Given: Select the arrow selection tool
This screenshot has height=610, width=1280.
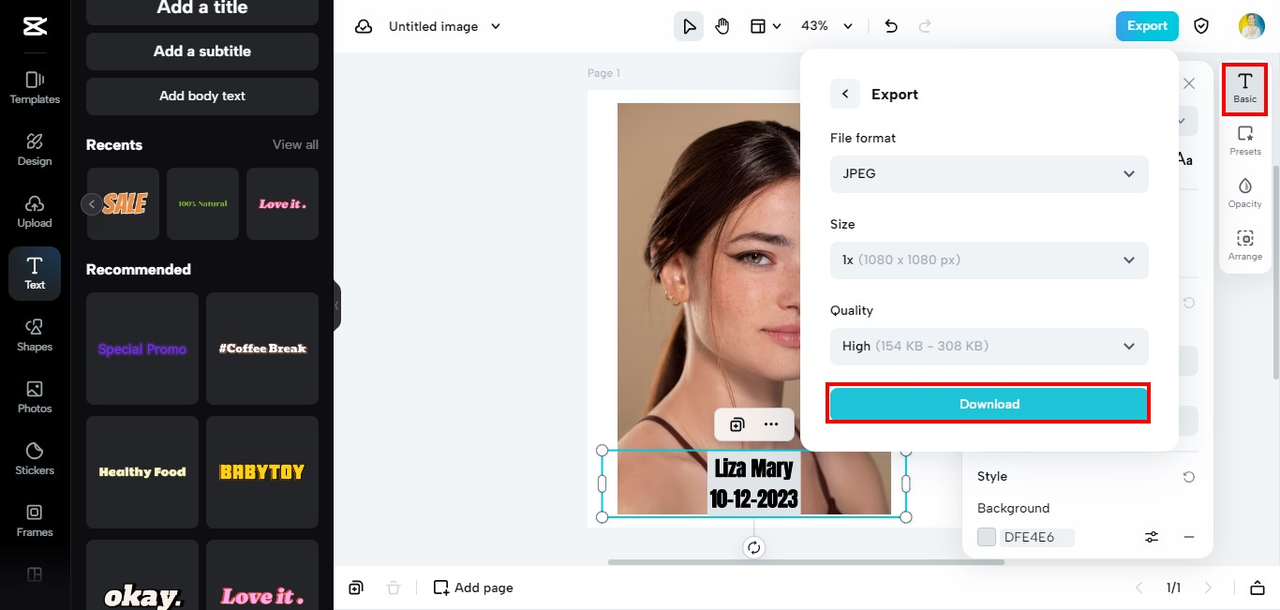Looking at the screenshot, I should tap(688, 26).
